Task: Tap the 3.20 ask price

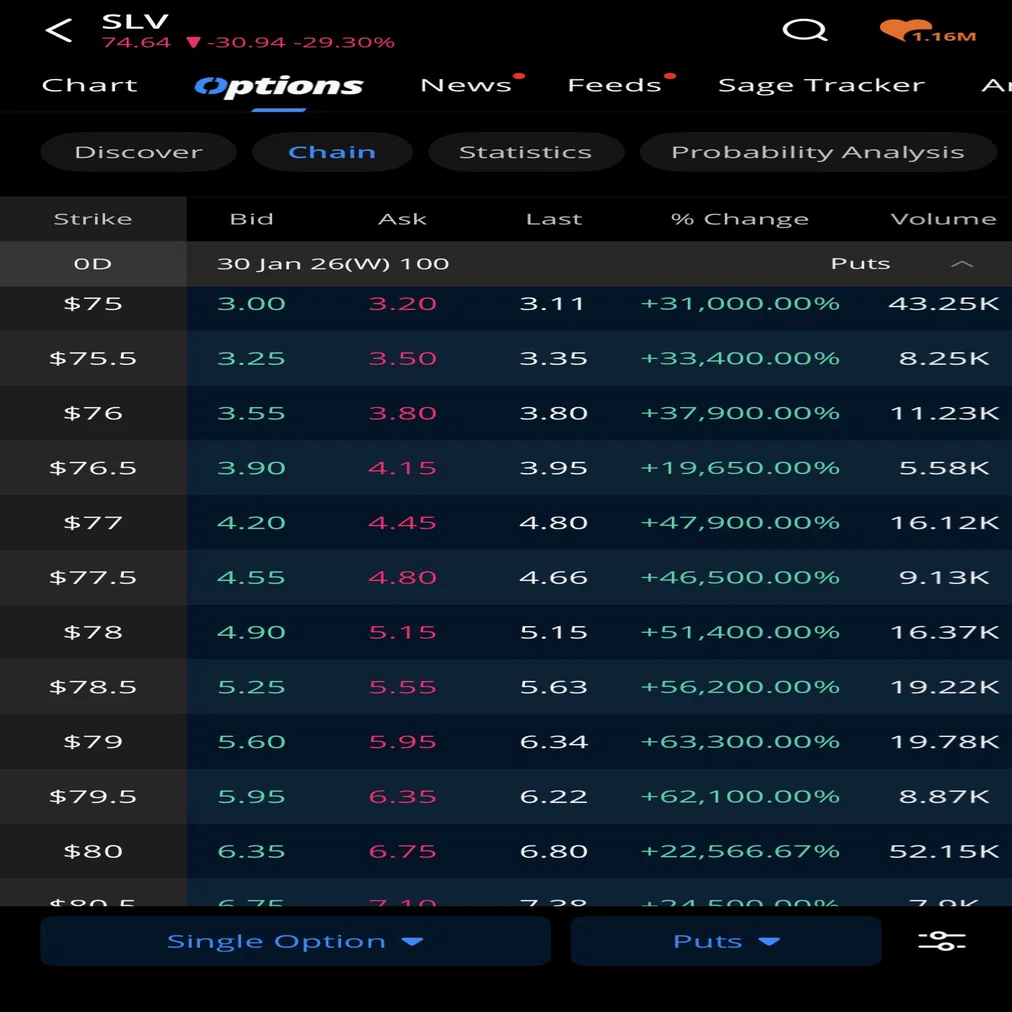Action: pyautogui.click(x=402, y=304)
